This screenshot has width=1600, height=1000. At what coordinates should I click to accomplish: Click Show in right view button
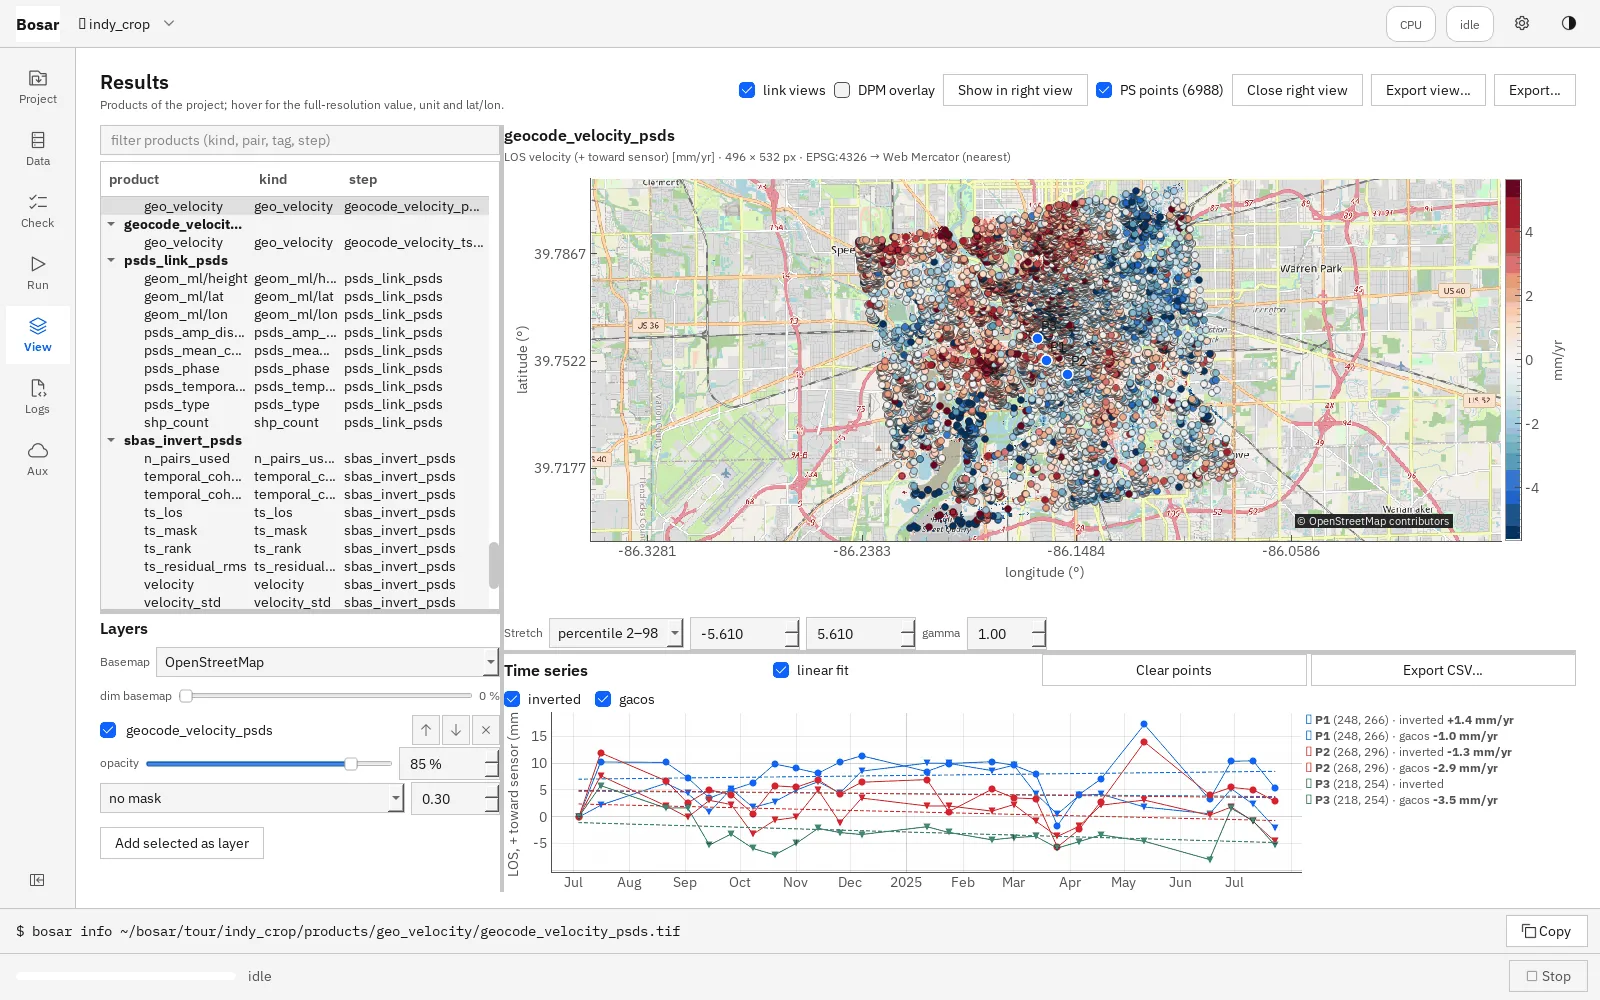point(1015,90)
